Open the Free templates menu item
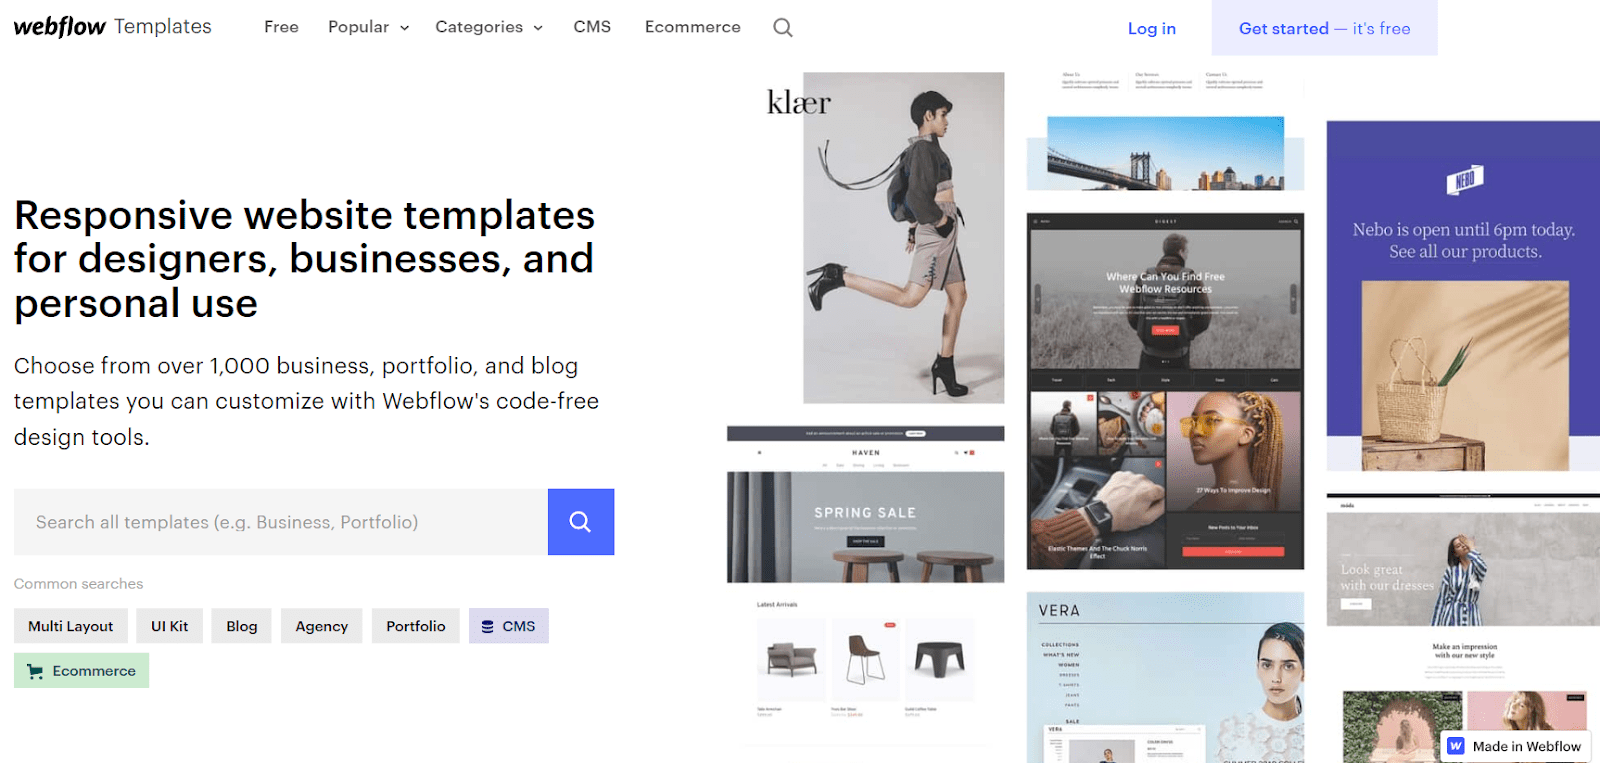The height and width of the screenshot is (763, 1600). 281,27
